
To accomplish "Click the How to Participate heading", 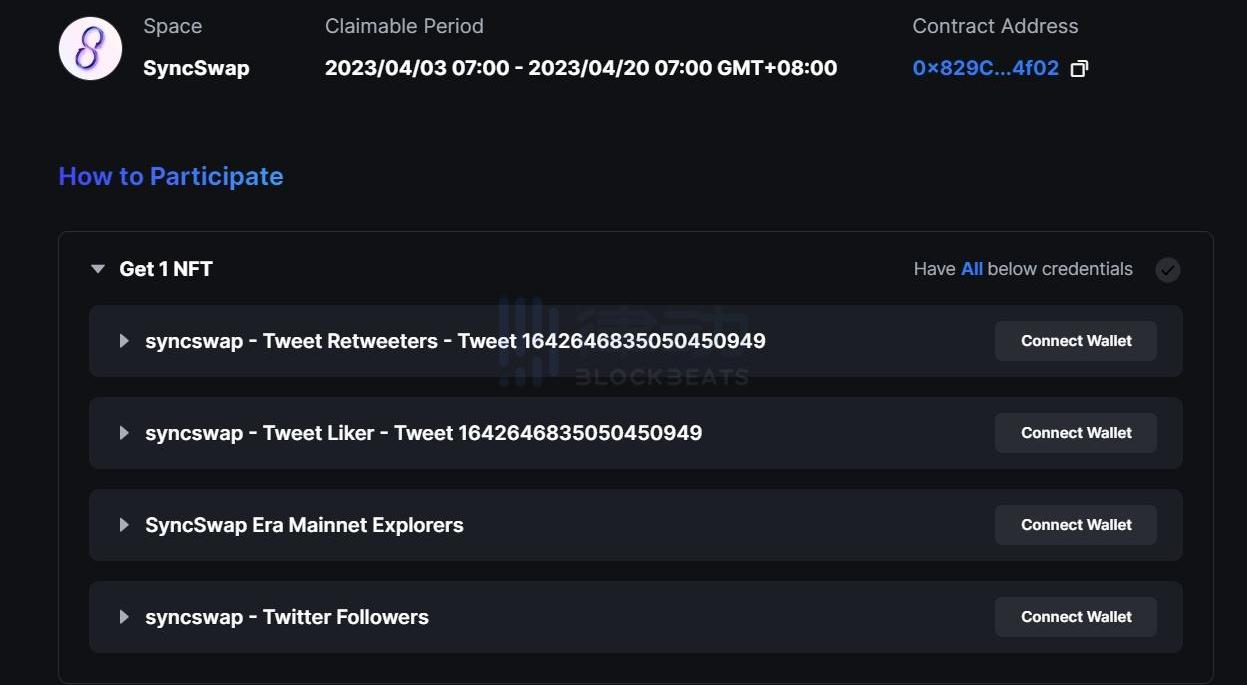I will [x=171, y=176].
